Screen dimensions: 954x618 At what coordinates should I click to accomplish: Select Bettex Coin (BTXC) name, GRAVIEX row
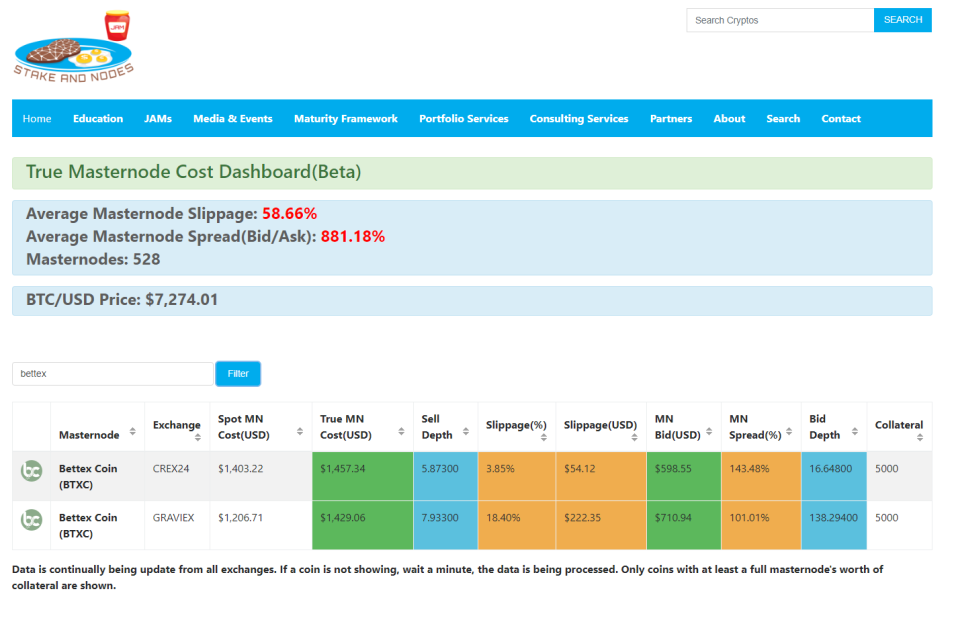click(88, 526)
